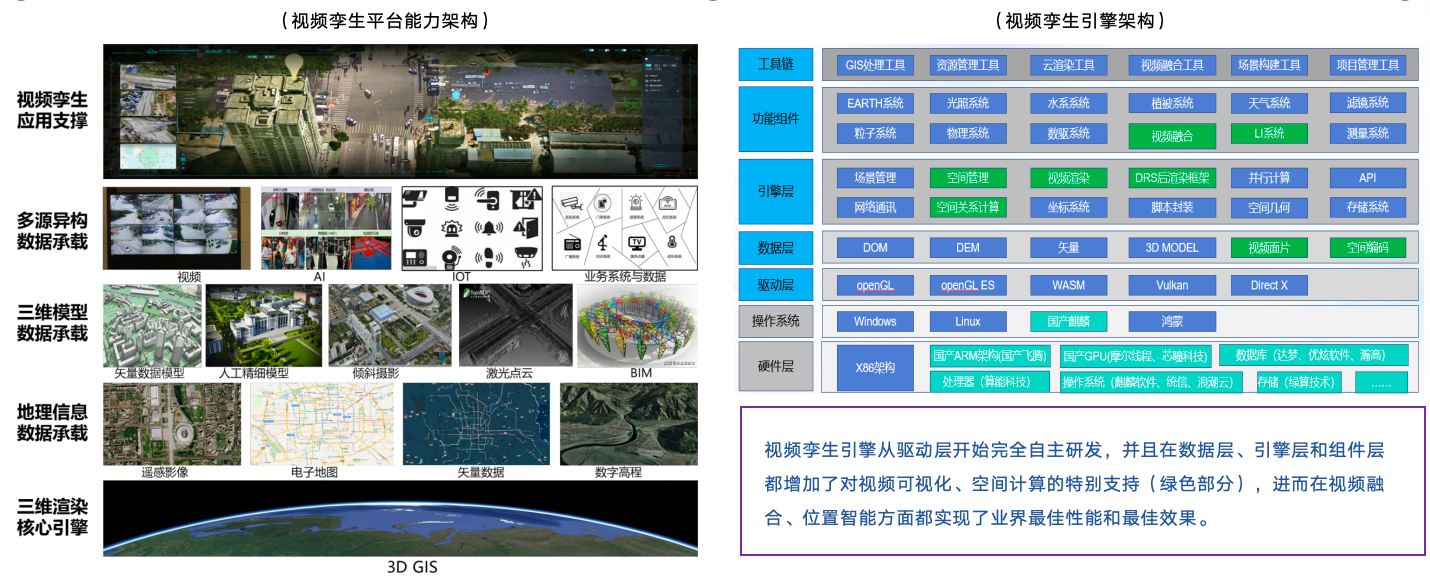Screen dimensions: 1430x586
Task: Select the 云渲染工具 box
Action: (1068, 65)
